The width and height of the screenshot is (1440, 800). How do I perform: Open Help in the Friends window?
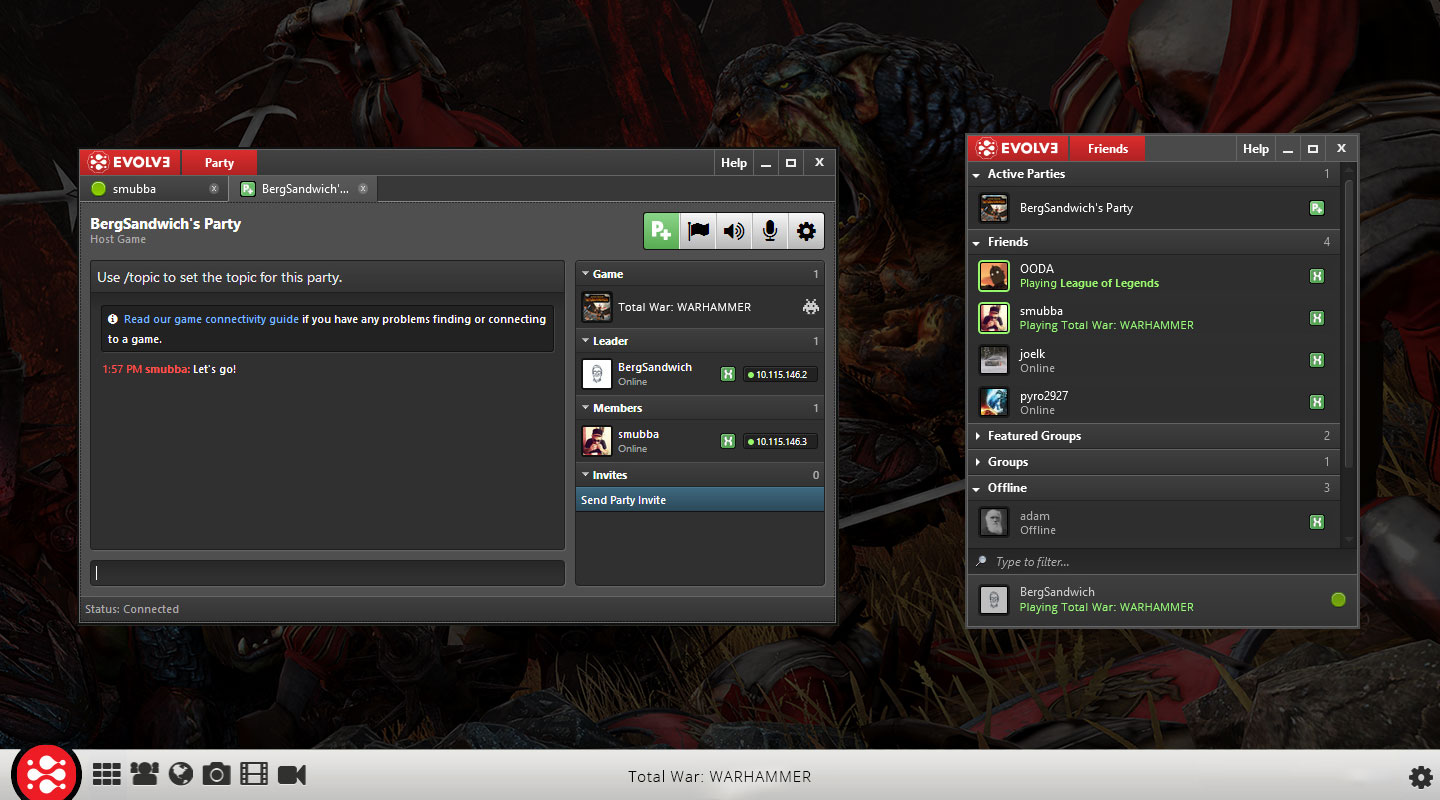tap(1256, 149)
